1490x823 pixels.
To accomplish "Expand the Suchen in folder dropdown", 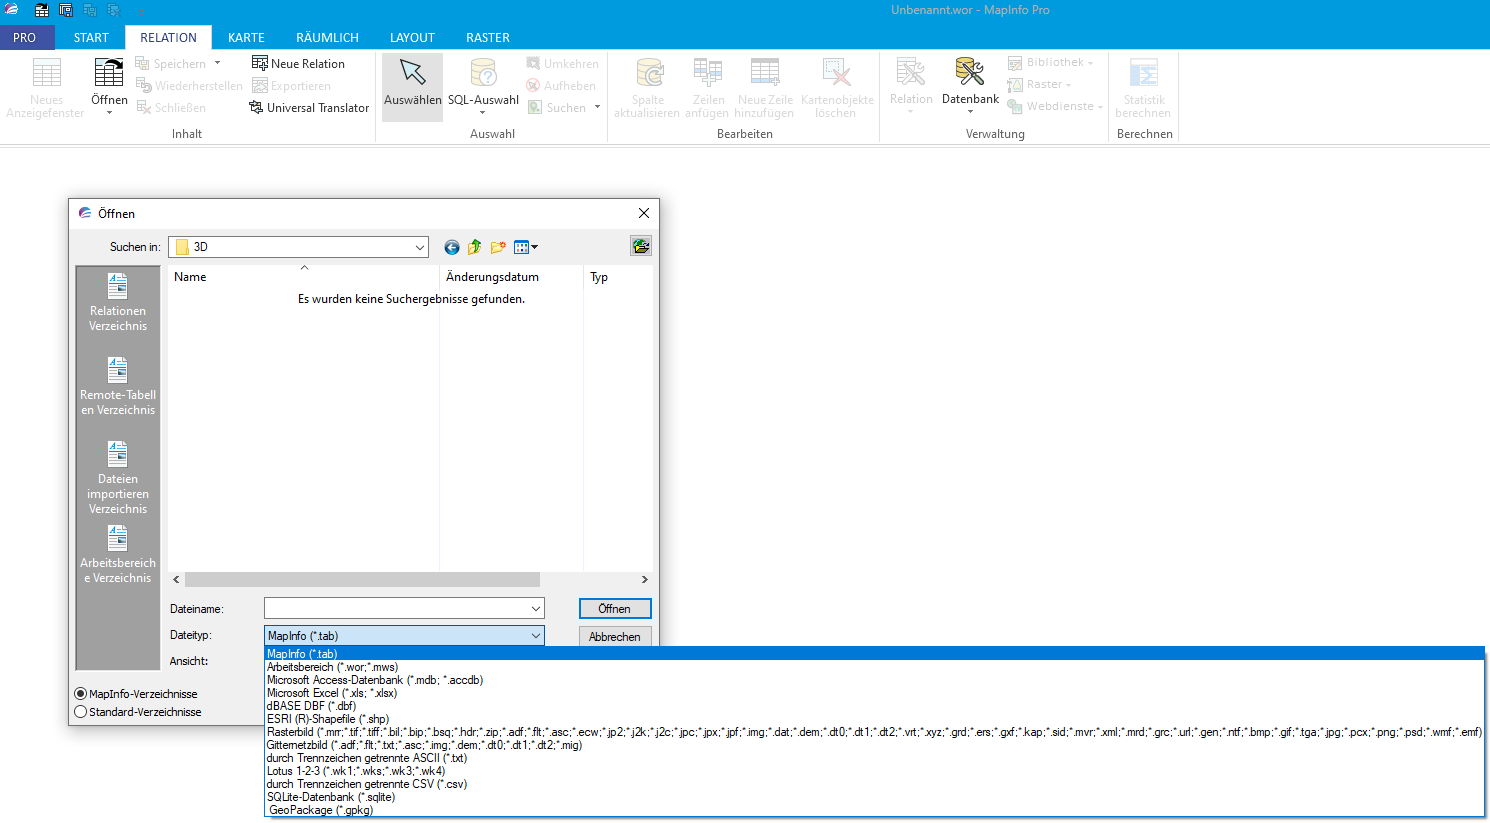I will coord(419,247).
